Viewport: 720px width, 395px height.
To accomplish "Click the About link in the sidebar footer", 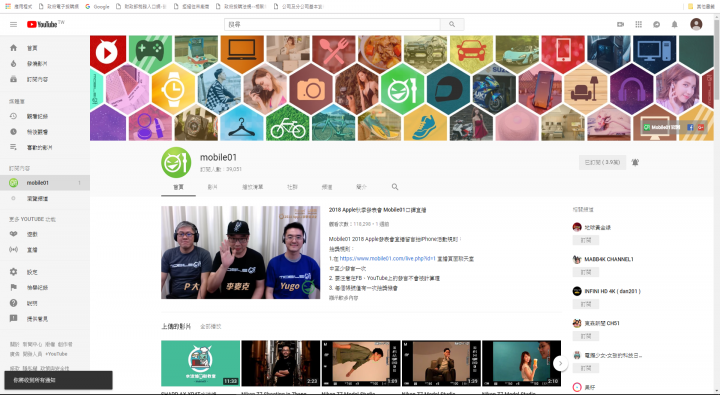I will pos(15,344).
